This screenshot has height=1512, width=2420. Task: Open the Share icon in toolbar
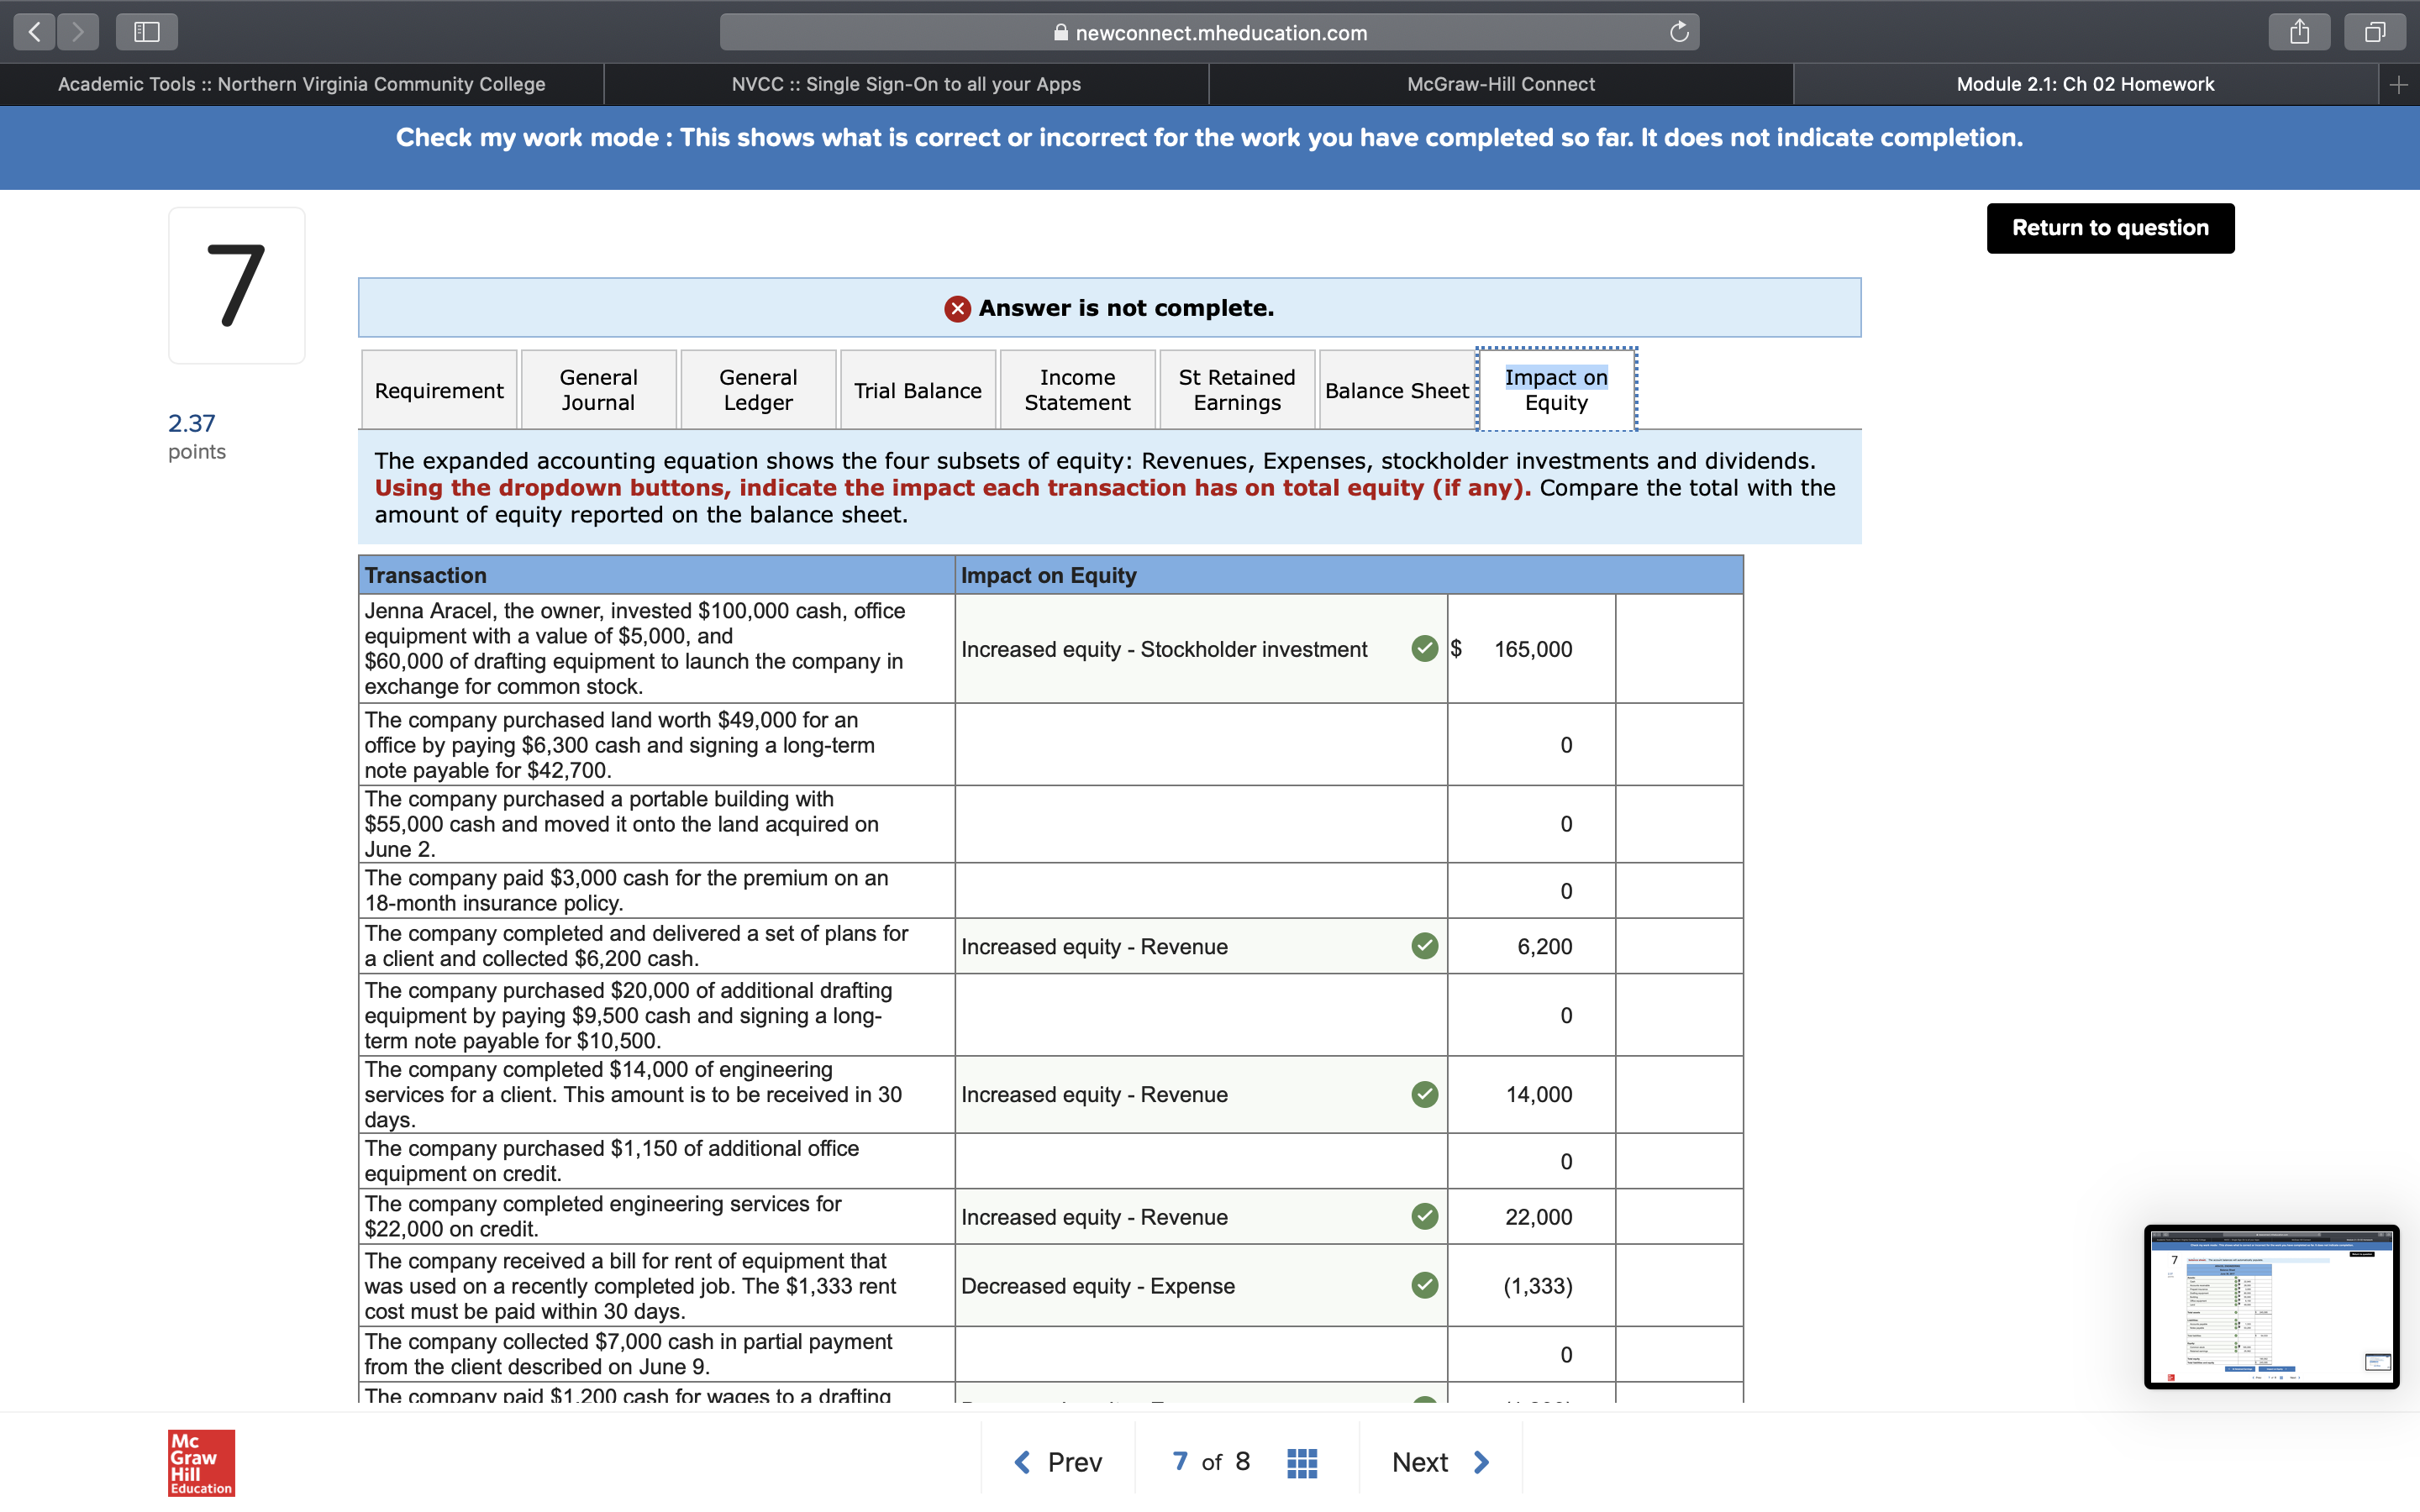point(2299,32)
